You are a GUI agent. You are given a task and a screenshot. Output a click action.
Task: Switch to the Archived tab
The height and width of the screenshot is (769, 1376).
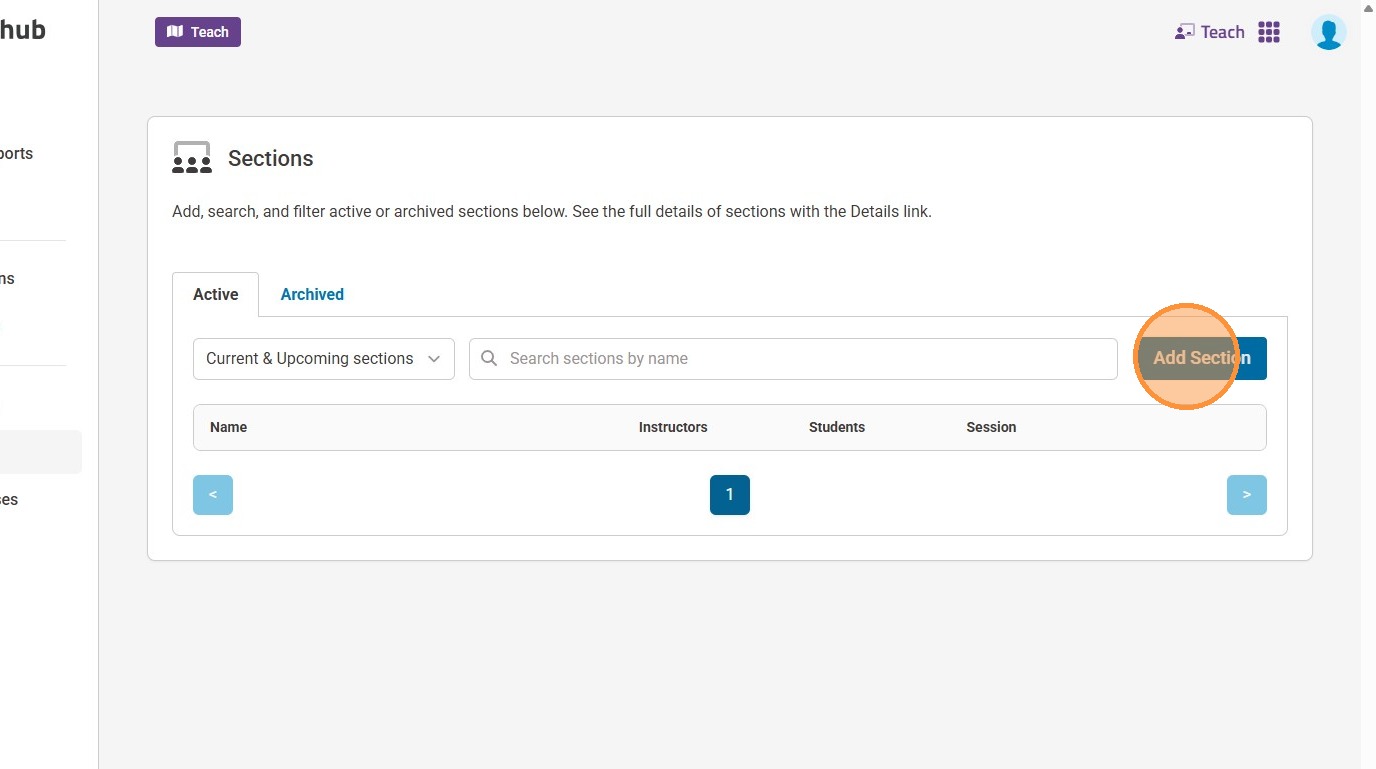click(312, 294)
